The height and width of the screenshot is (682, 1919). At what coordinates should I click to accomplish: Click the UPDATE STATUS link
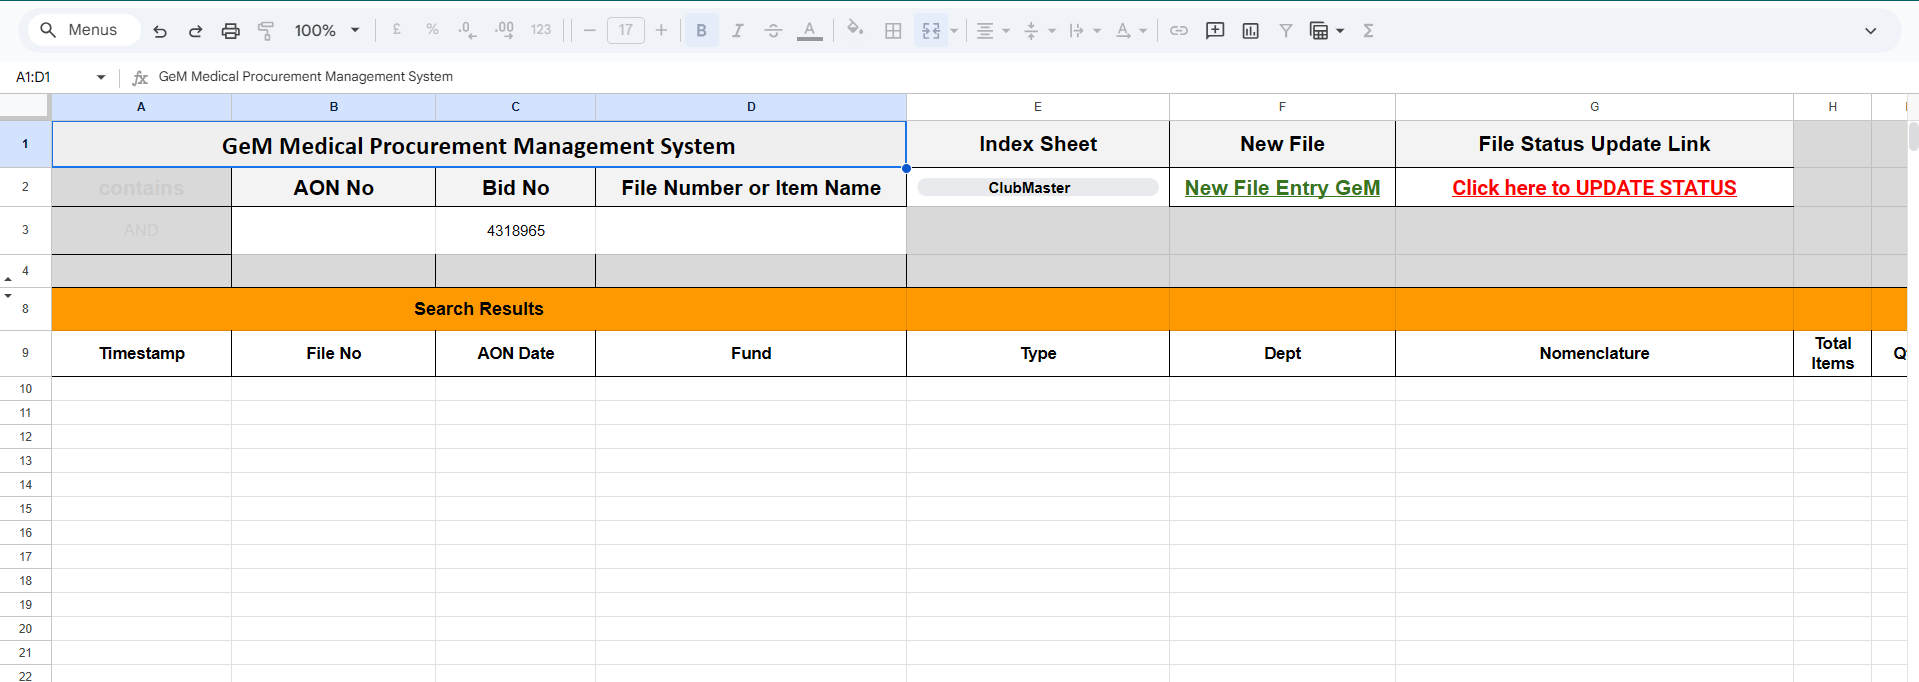[1594, 188]
